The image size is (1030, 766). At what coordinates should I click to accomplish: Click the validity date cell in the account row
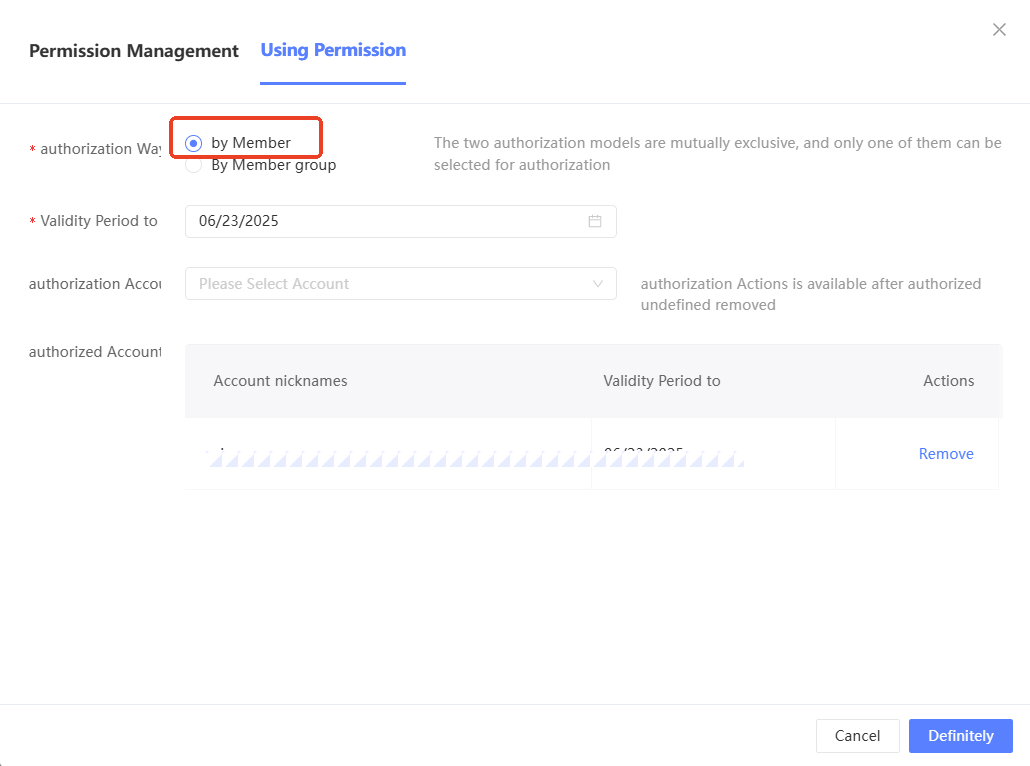tap(712, 455)
